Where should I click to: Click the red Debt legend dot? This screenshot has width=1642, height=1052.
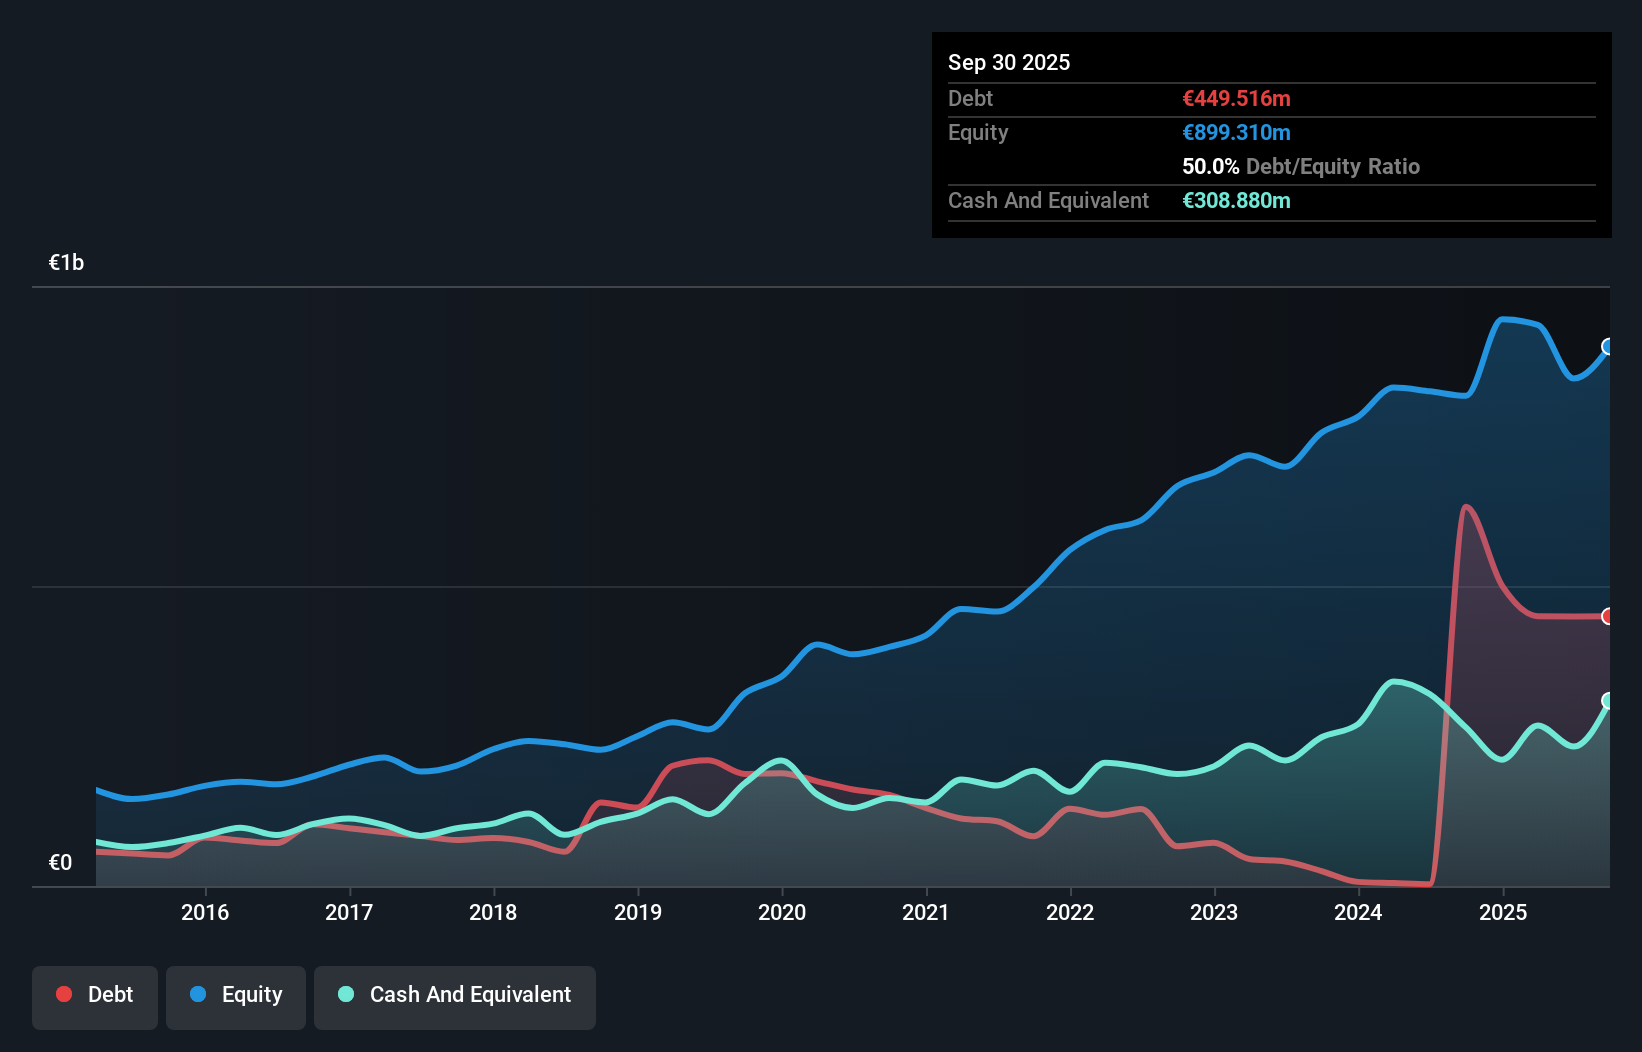pyautogui.click(x=64, y=994)
